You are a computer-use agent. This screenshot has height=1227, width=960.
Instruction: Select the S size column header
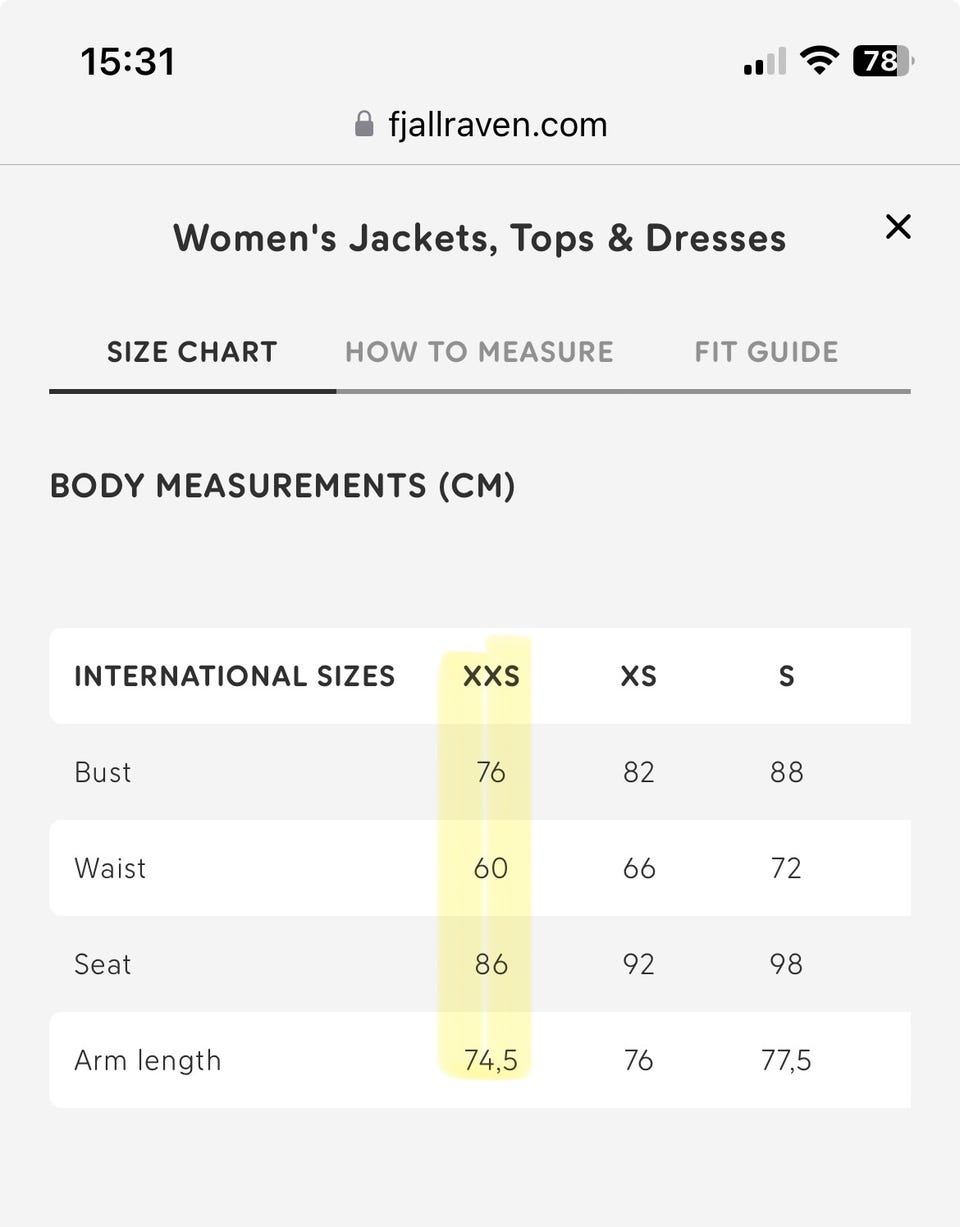pos(787,676)
